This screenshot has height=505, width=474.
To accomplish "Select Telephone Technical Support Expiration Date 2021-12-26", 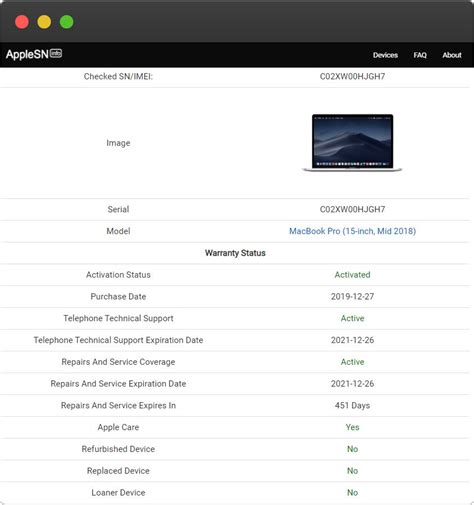I will click(352, 340).
